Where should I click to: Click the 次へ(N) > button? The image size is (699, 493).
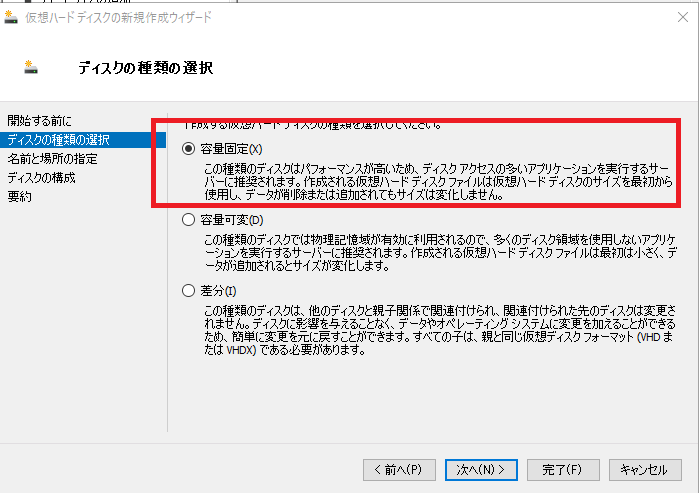[x=481, y=470]
